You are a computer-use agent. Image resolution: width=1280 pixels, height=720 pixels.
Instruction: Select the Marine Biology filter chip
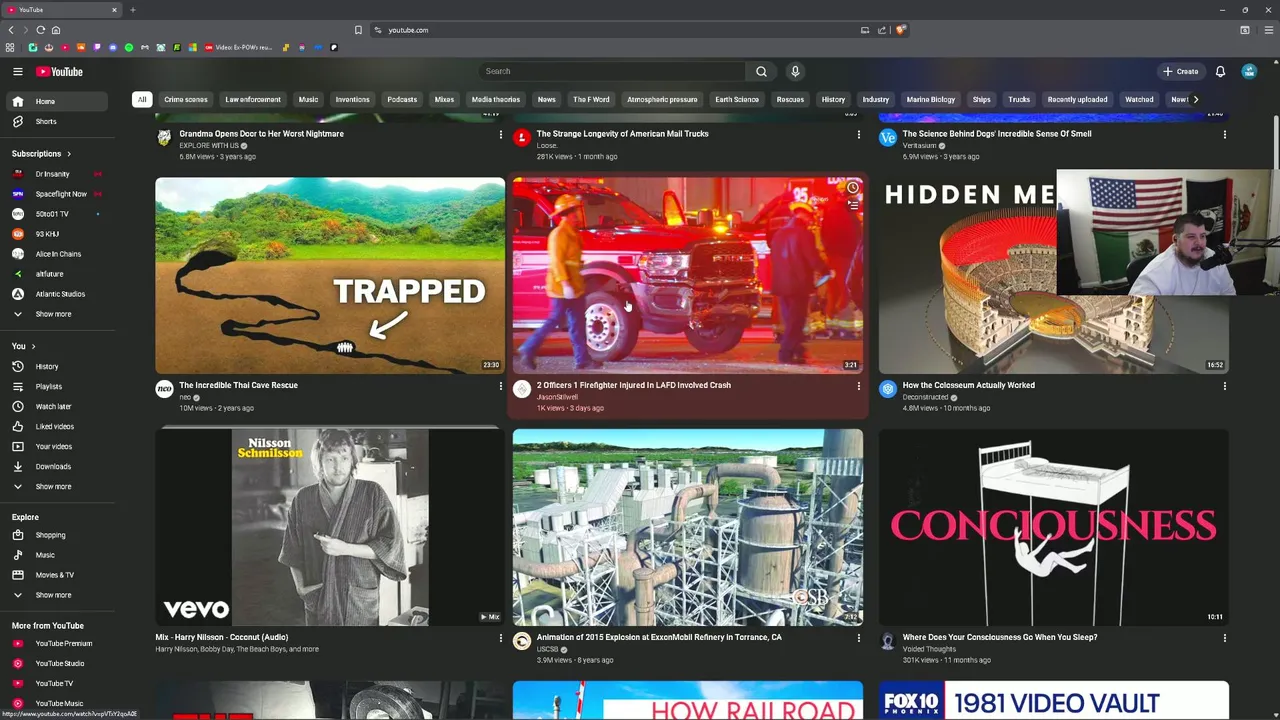pos(930,99)
